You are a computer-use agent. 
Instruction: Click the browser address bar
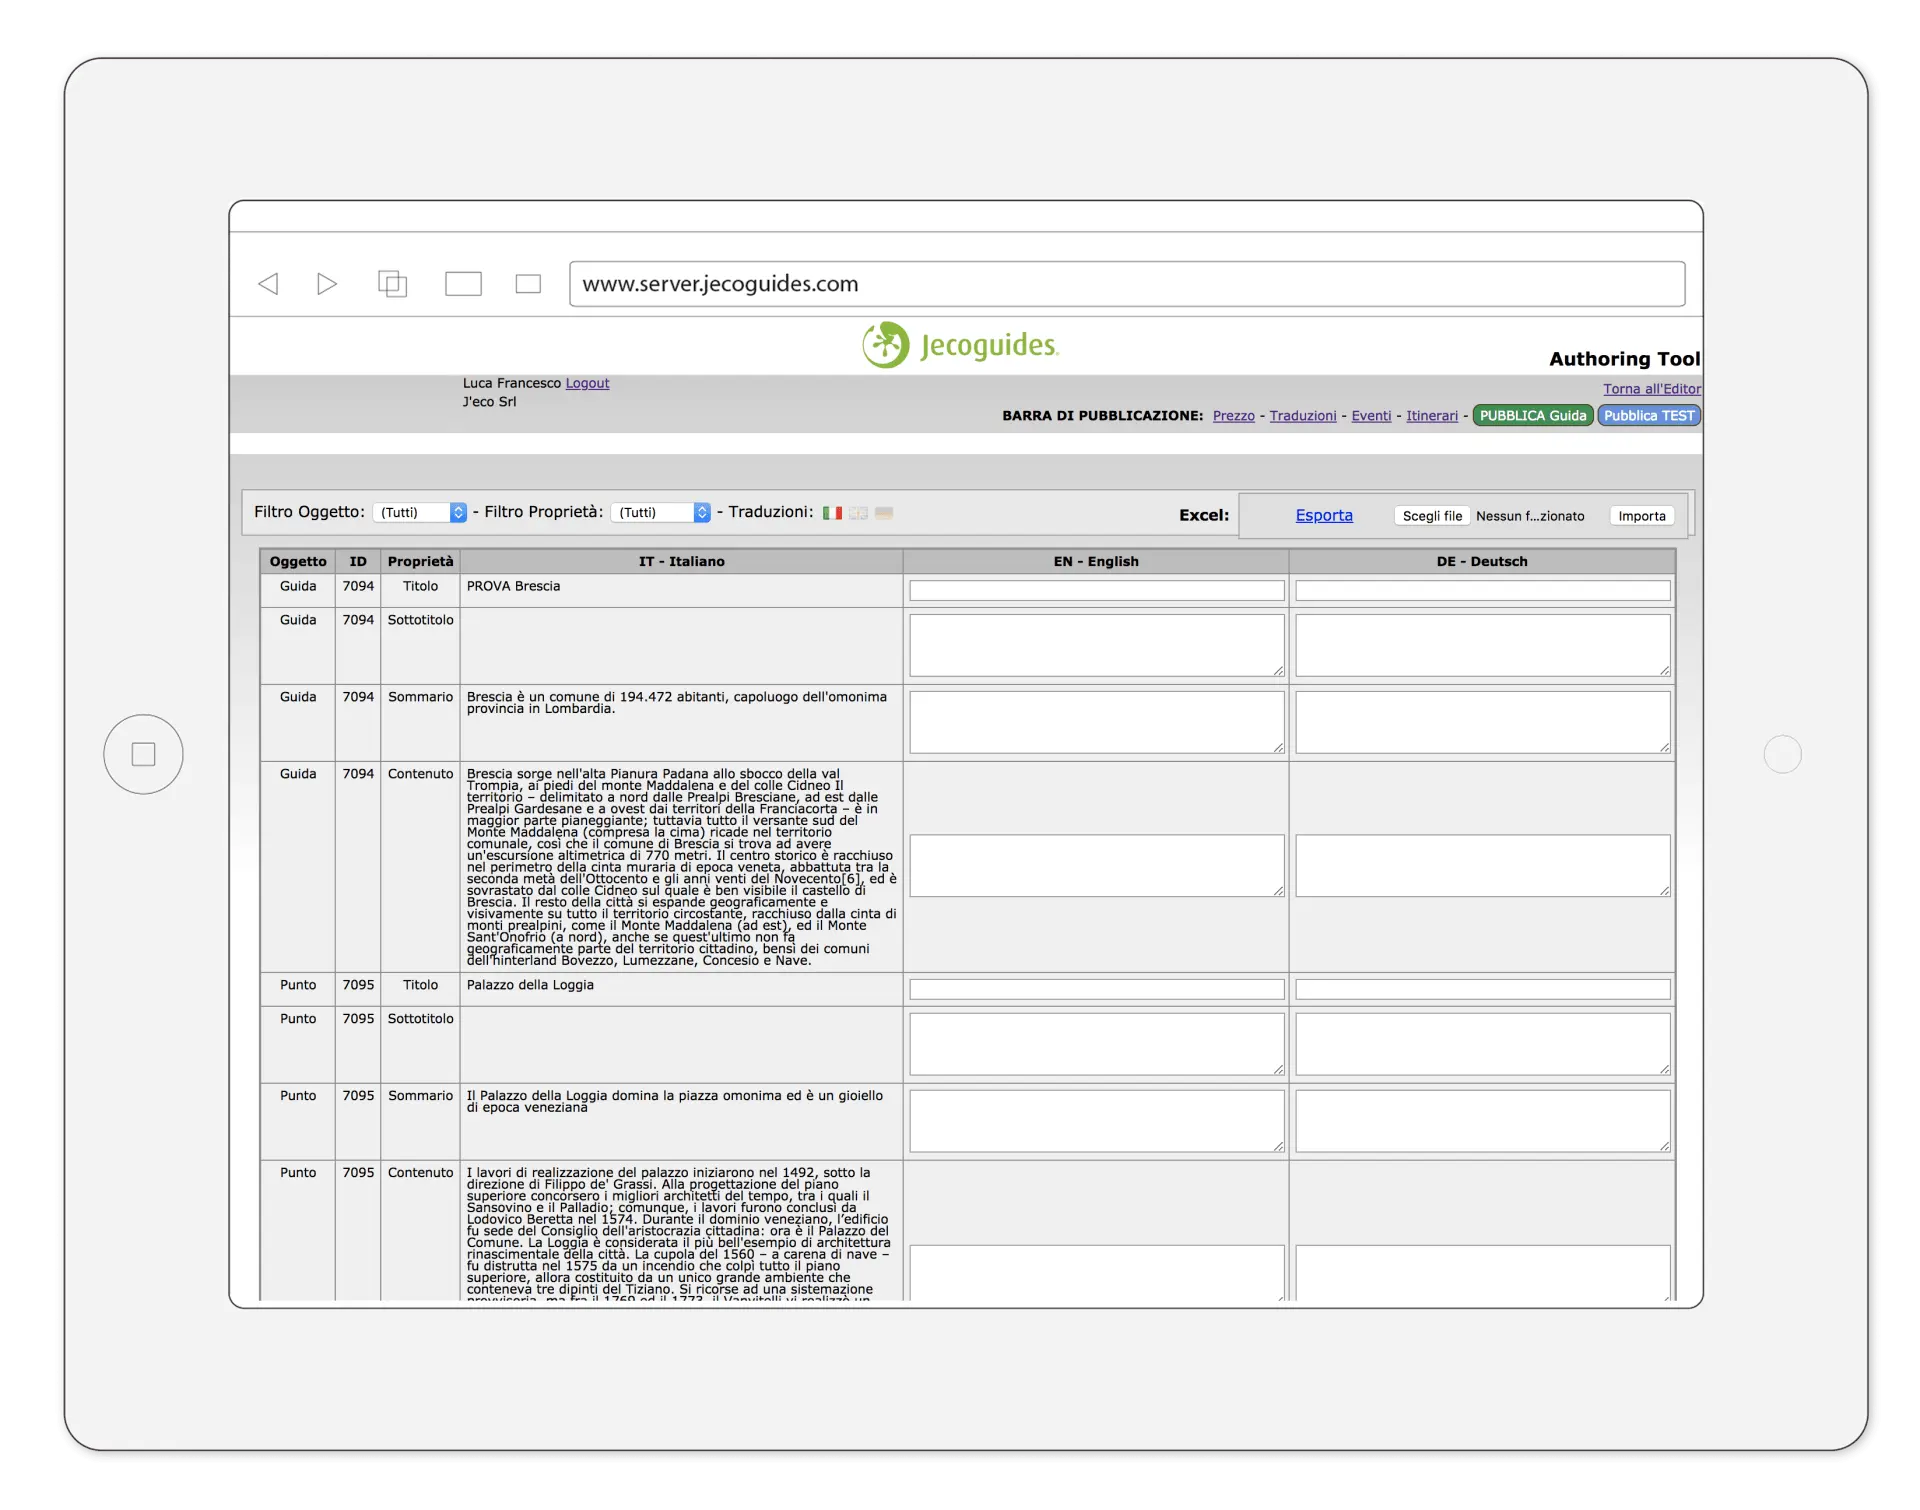tap(1126, 284)
